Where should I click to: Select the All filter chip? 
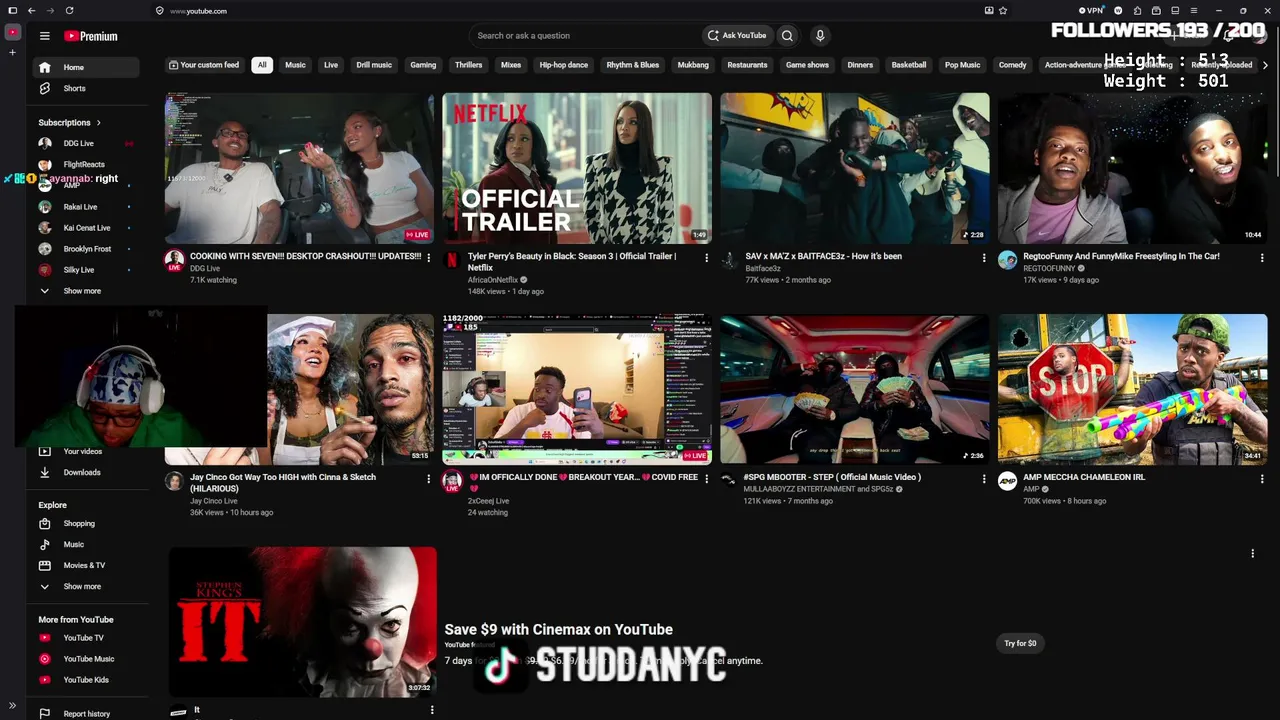(262, 65)
